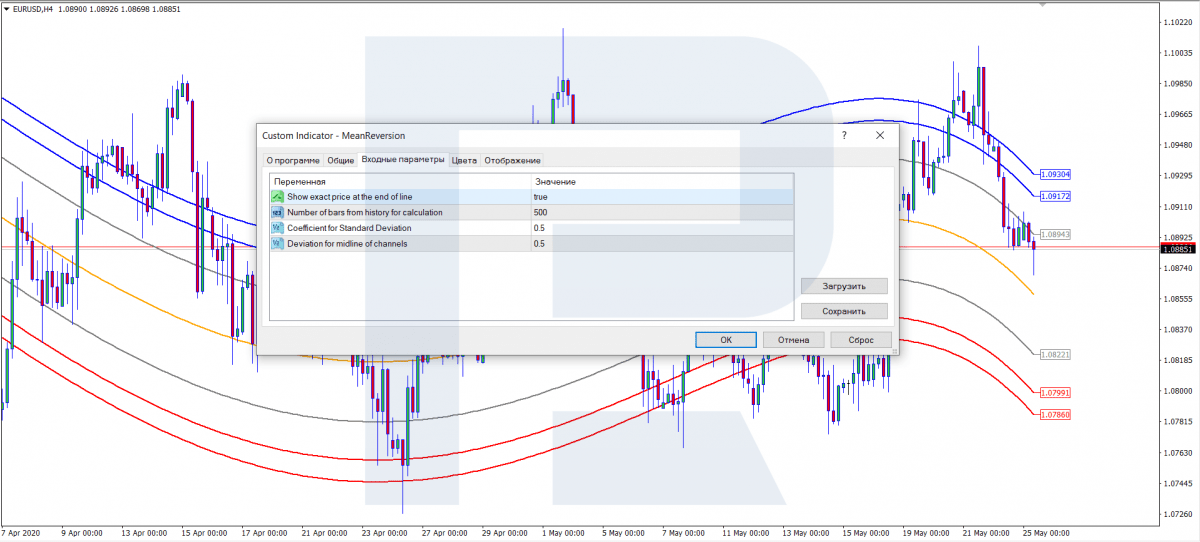The image size is (1200, 542).
Task: Confirm the settings with OK
Action: tap(726, 340)
